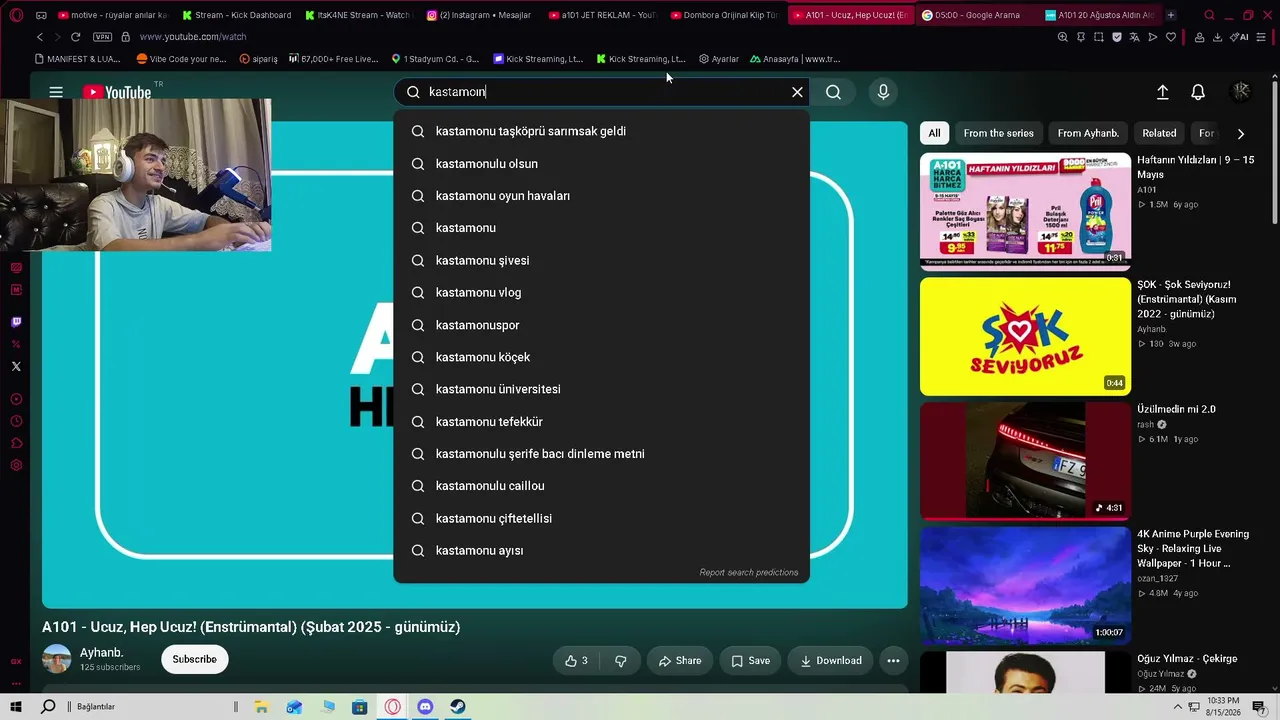Start voice search with the microphone
1280x720 pixels.
tap(883, 92)
